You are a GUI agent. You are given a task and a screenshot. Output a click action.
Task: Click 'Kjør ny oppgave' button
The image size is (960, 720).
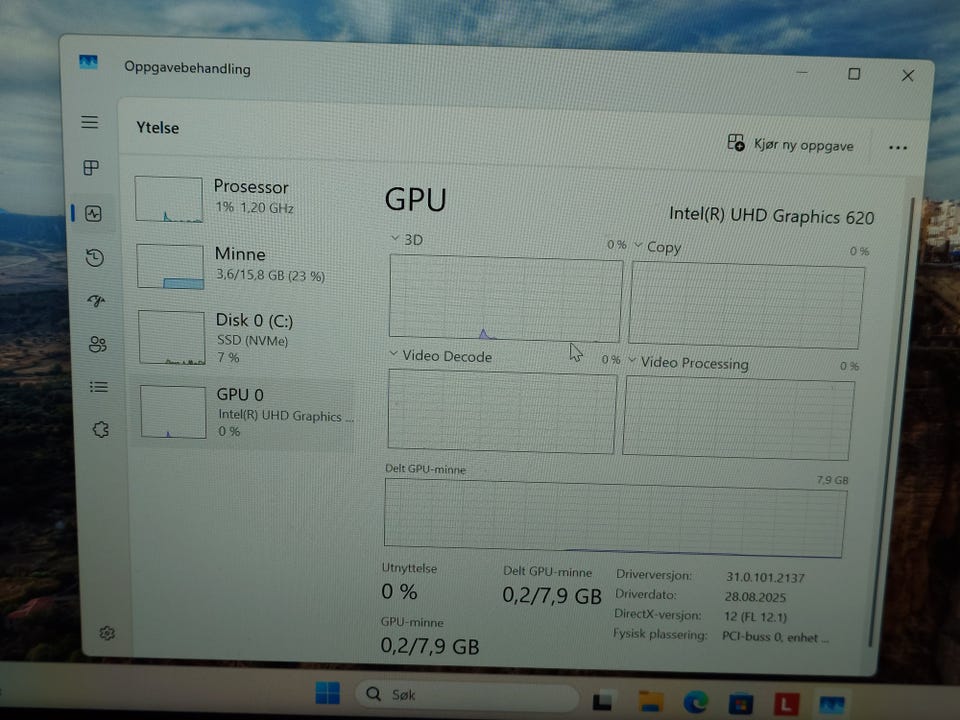point(790,144)
